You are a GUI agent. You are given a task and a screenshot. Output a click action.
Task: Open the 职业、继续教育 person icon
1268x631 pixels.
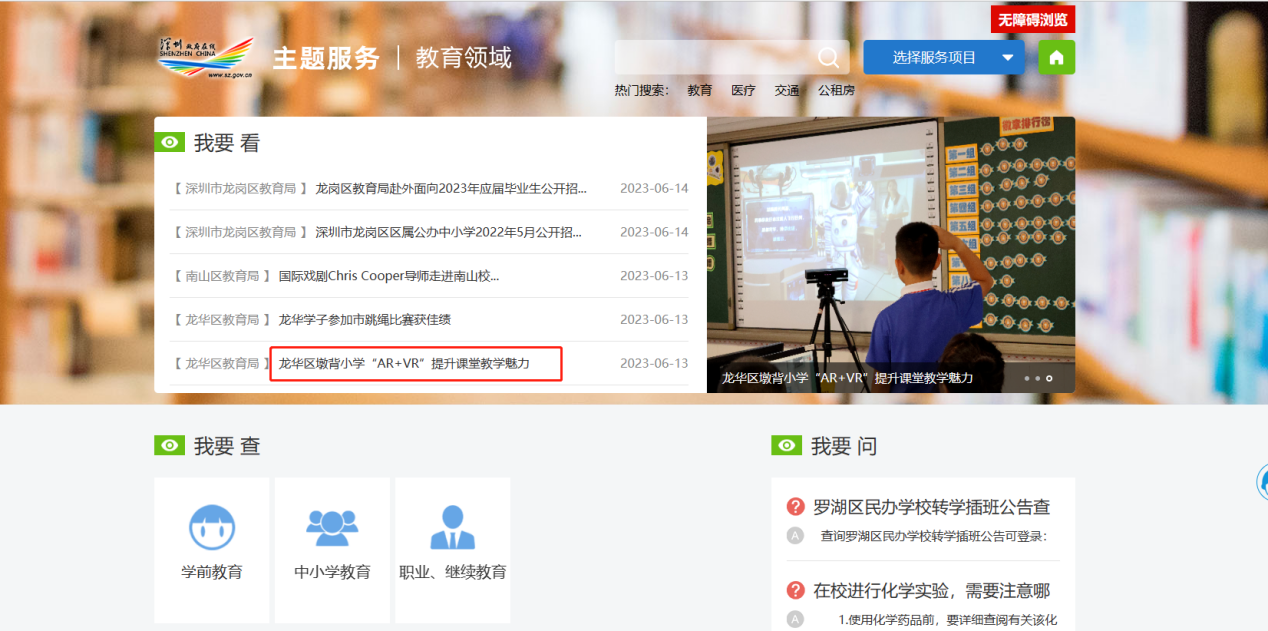(x=452, y=527)
